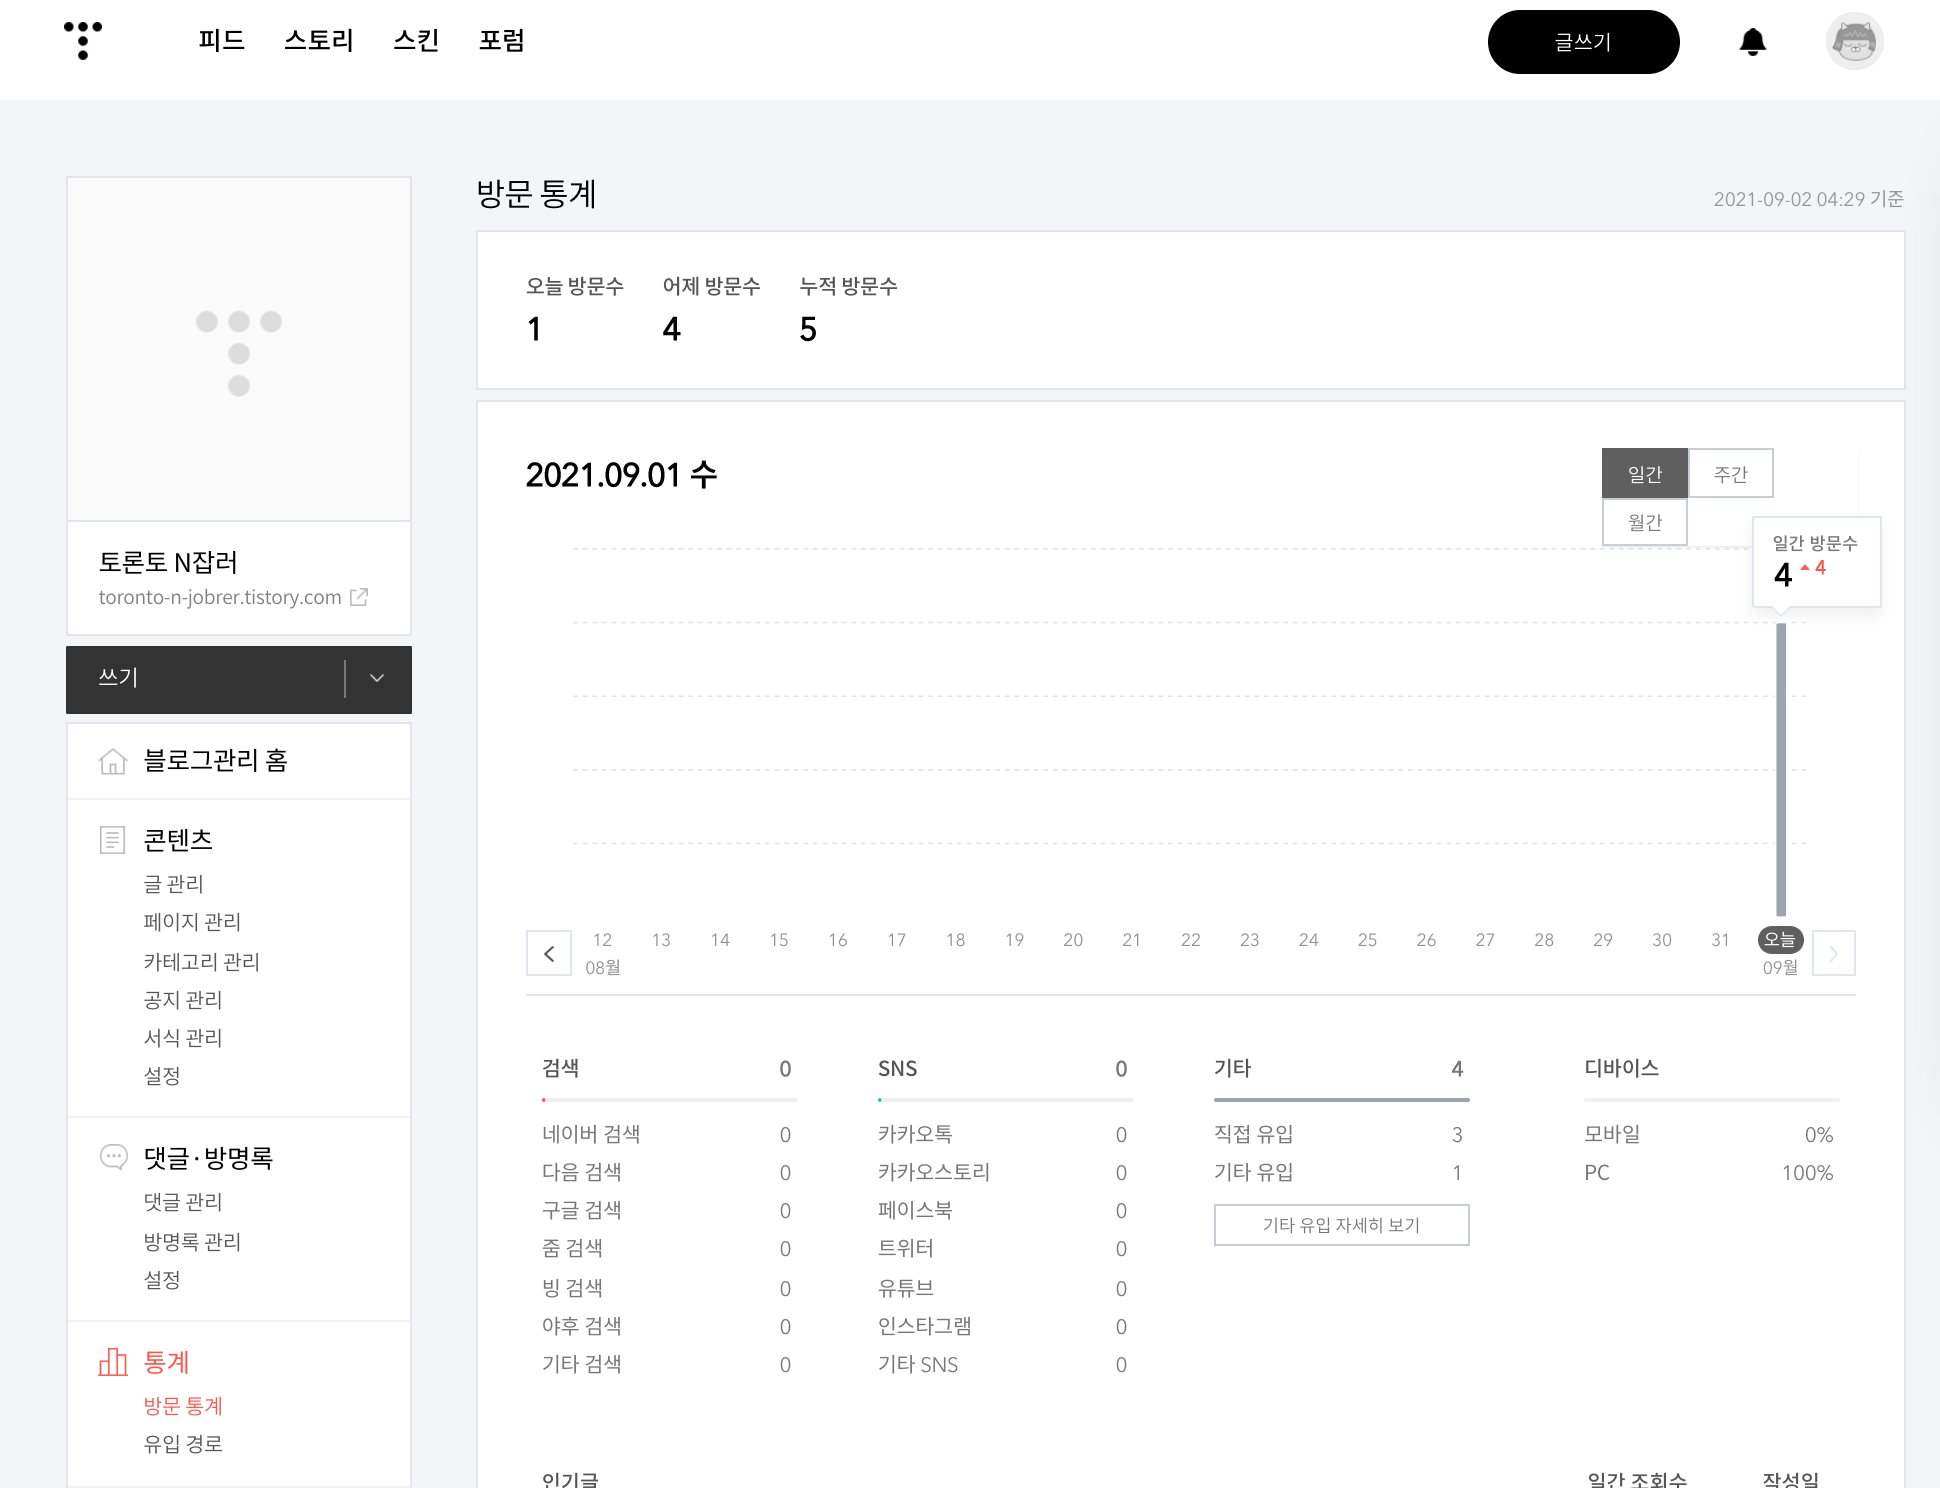Image resolution: width=1940 pixels, height=1488 pixels.
Task: Click the 콘텐츠 document icon
Action: coord(113,840)
